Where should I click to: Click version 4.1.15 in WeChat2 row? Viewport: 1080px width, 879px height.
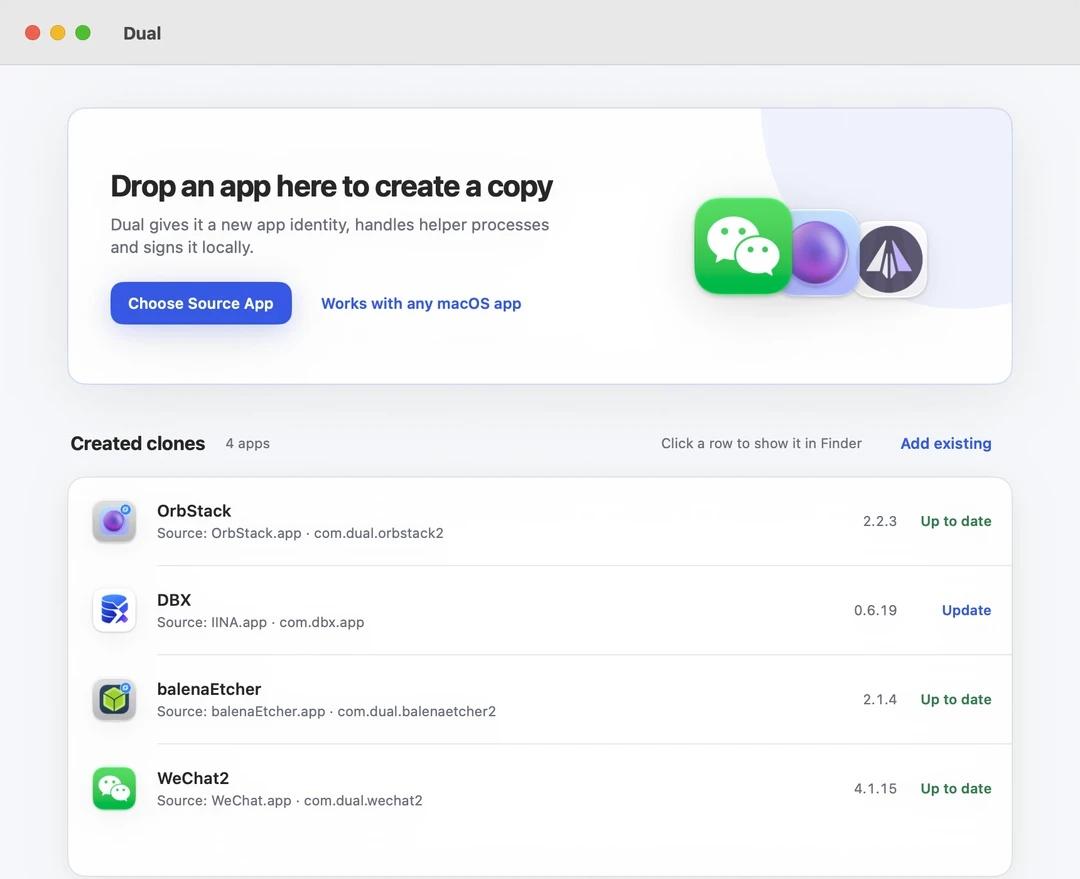click(875, 789)
